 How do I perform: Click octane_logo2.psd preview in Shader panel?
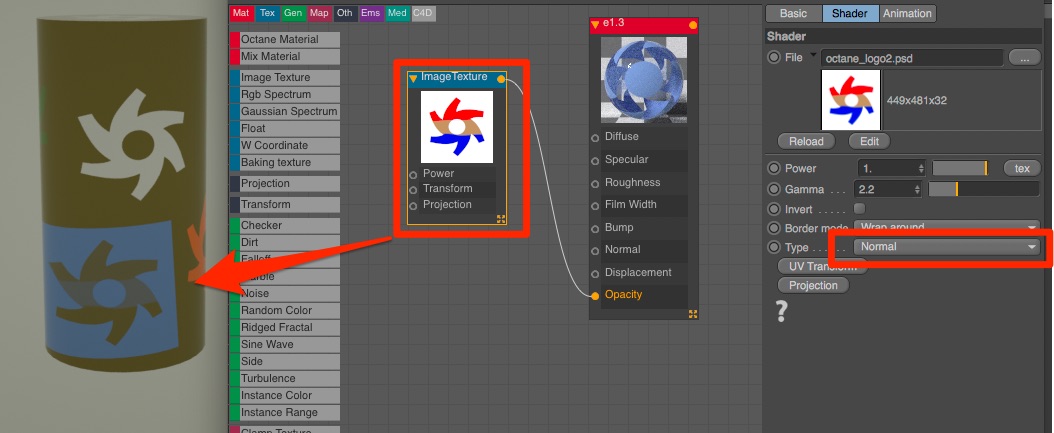[850, 100]
